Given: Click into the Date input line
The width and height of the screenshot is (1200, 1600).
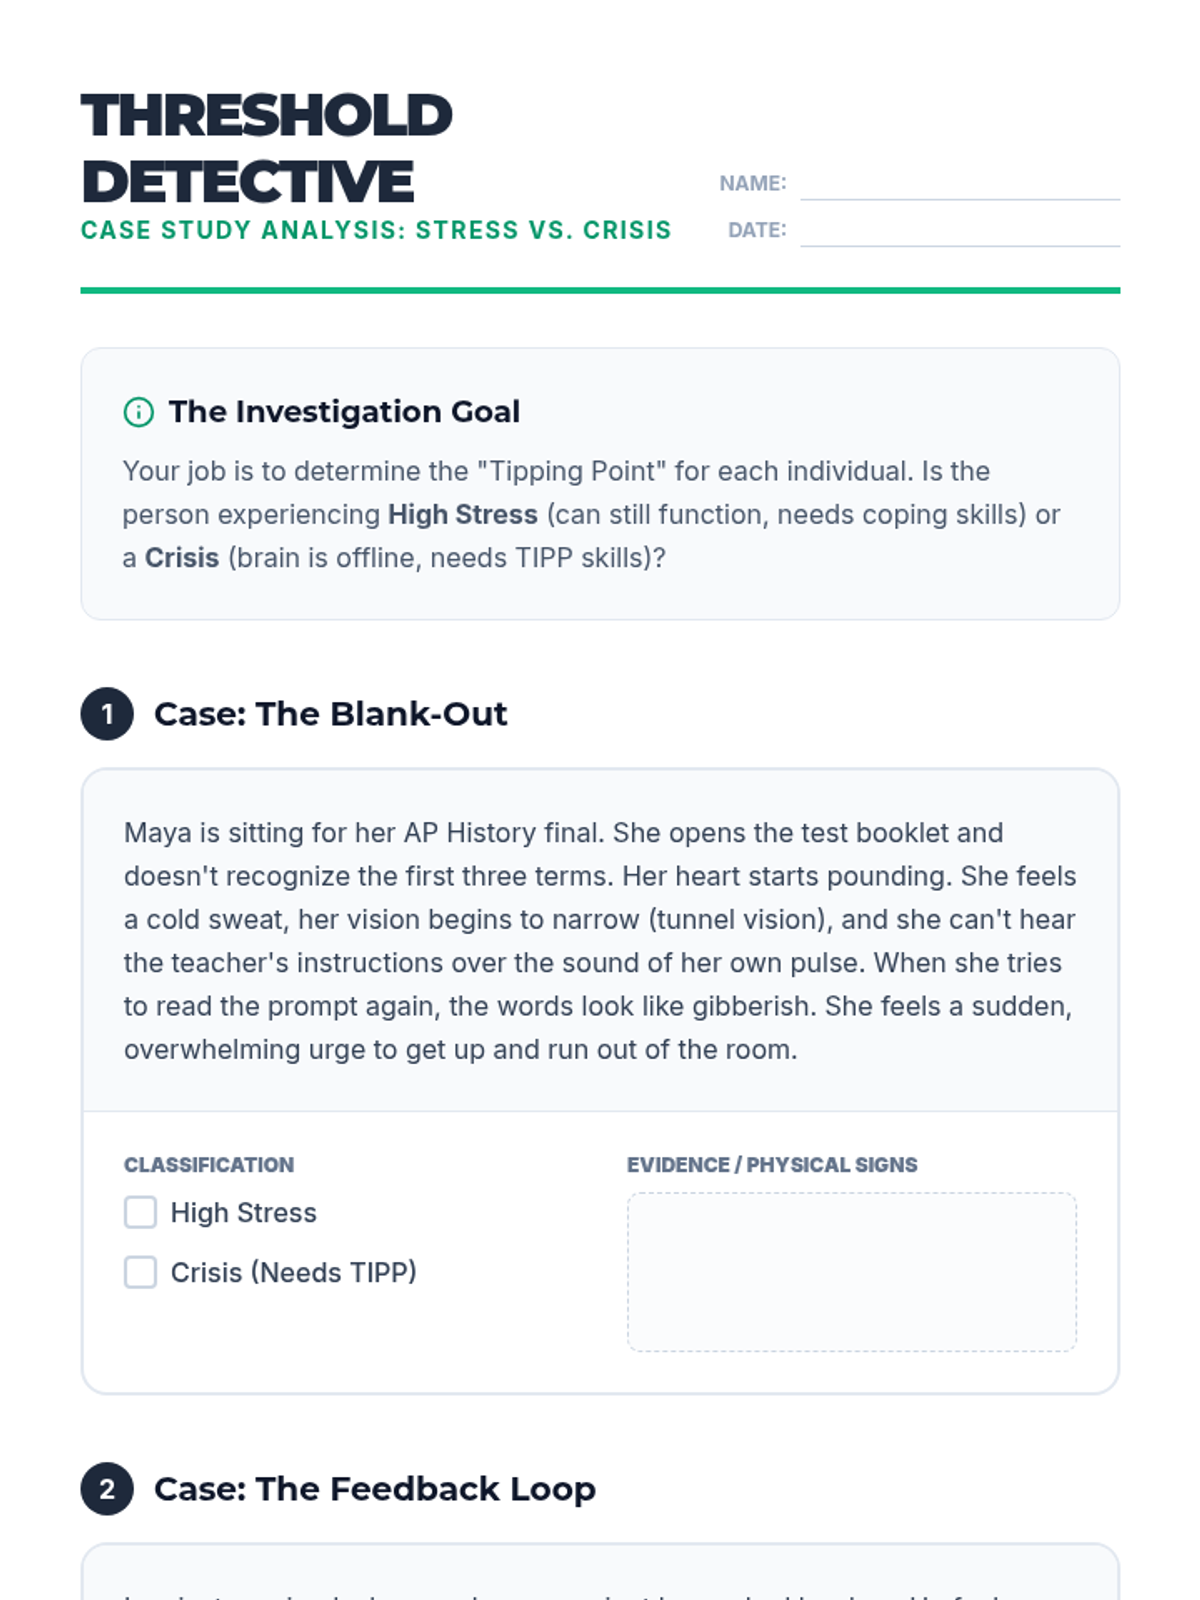Looking at the screenshot, I should click(x=959, y=230).
